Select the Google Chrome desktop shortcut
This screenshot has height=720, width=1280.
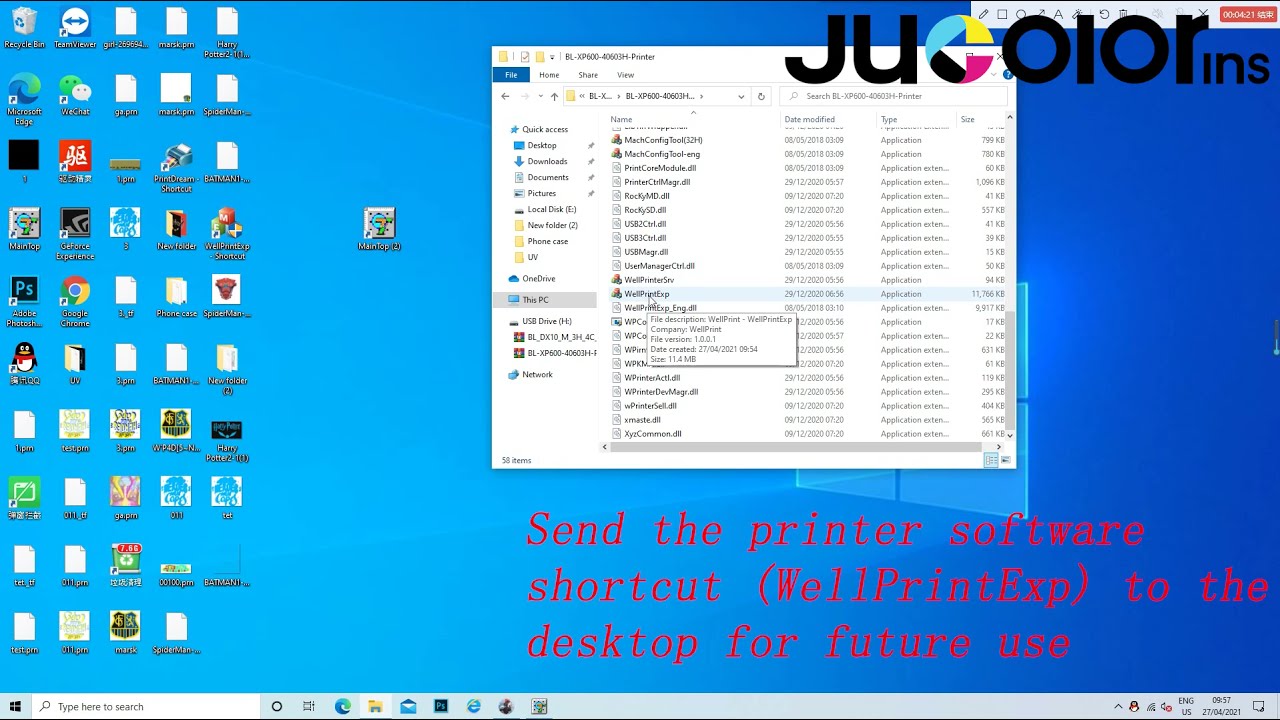(75, 302)
